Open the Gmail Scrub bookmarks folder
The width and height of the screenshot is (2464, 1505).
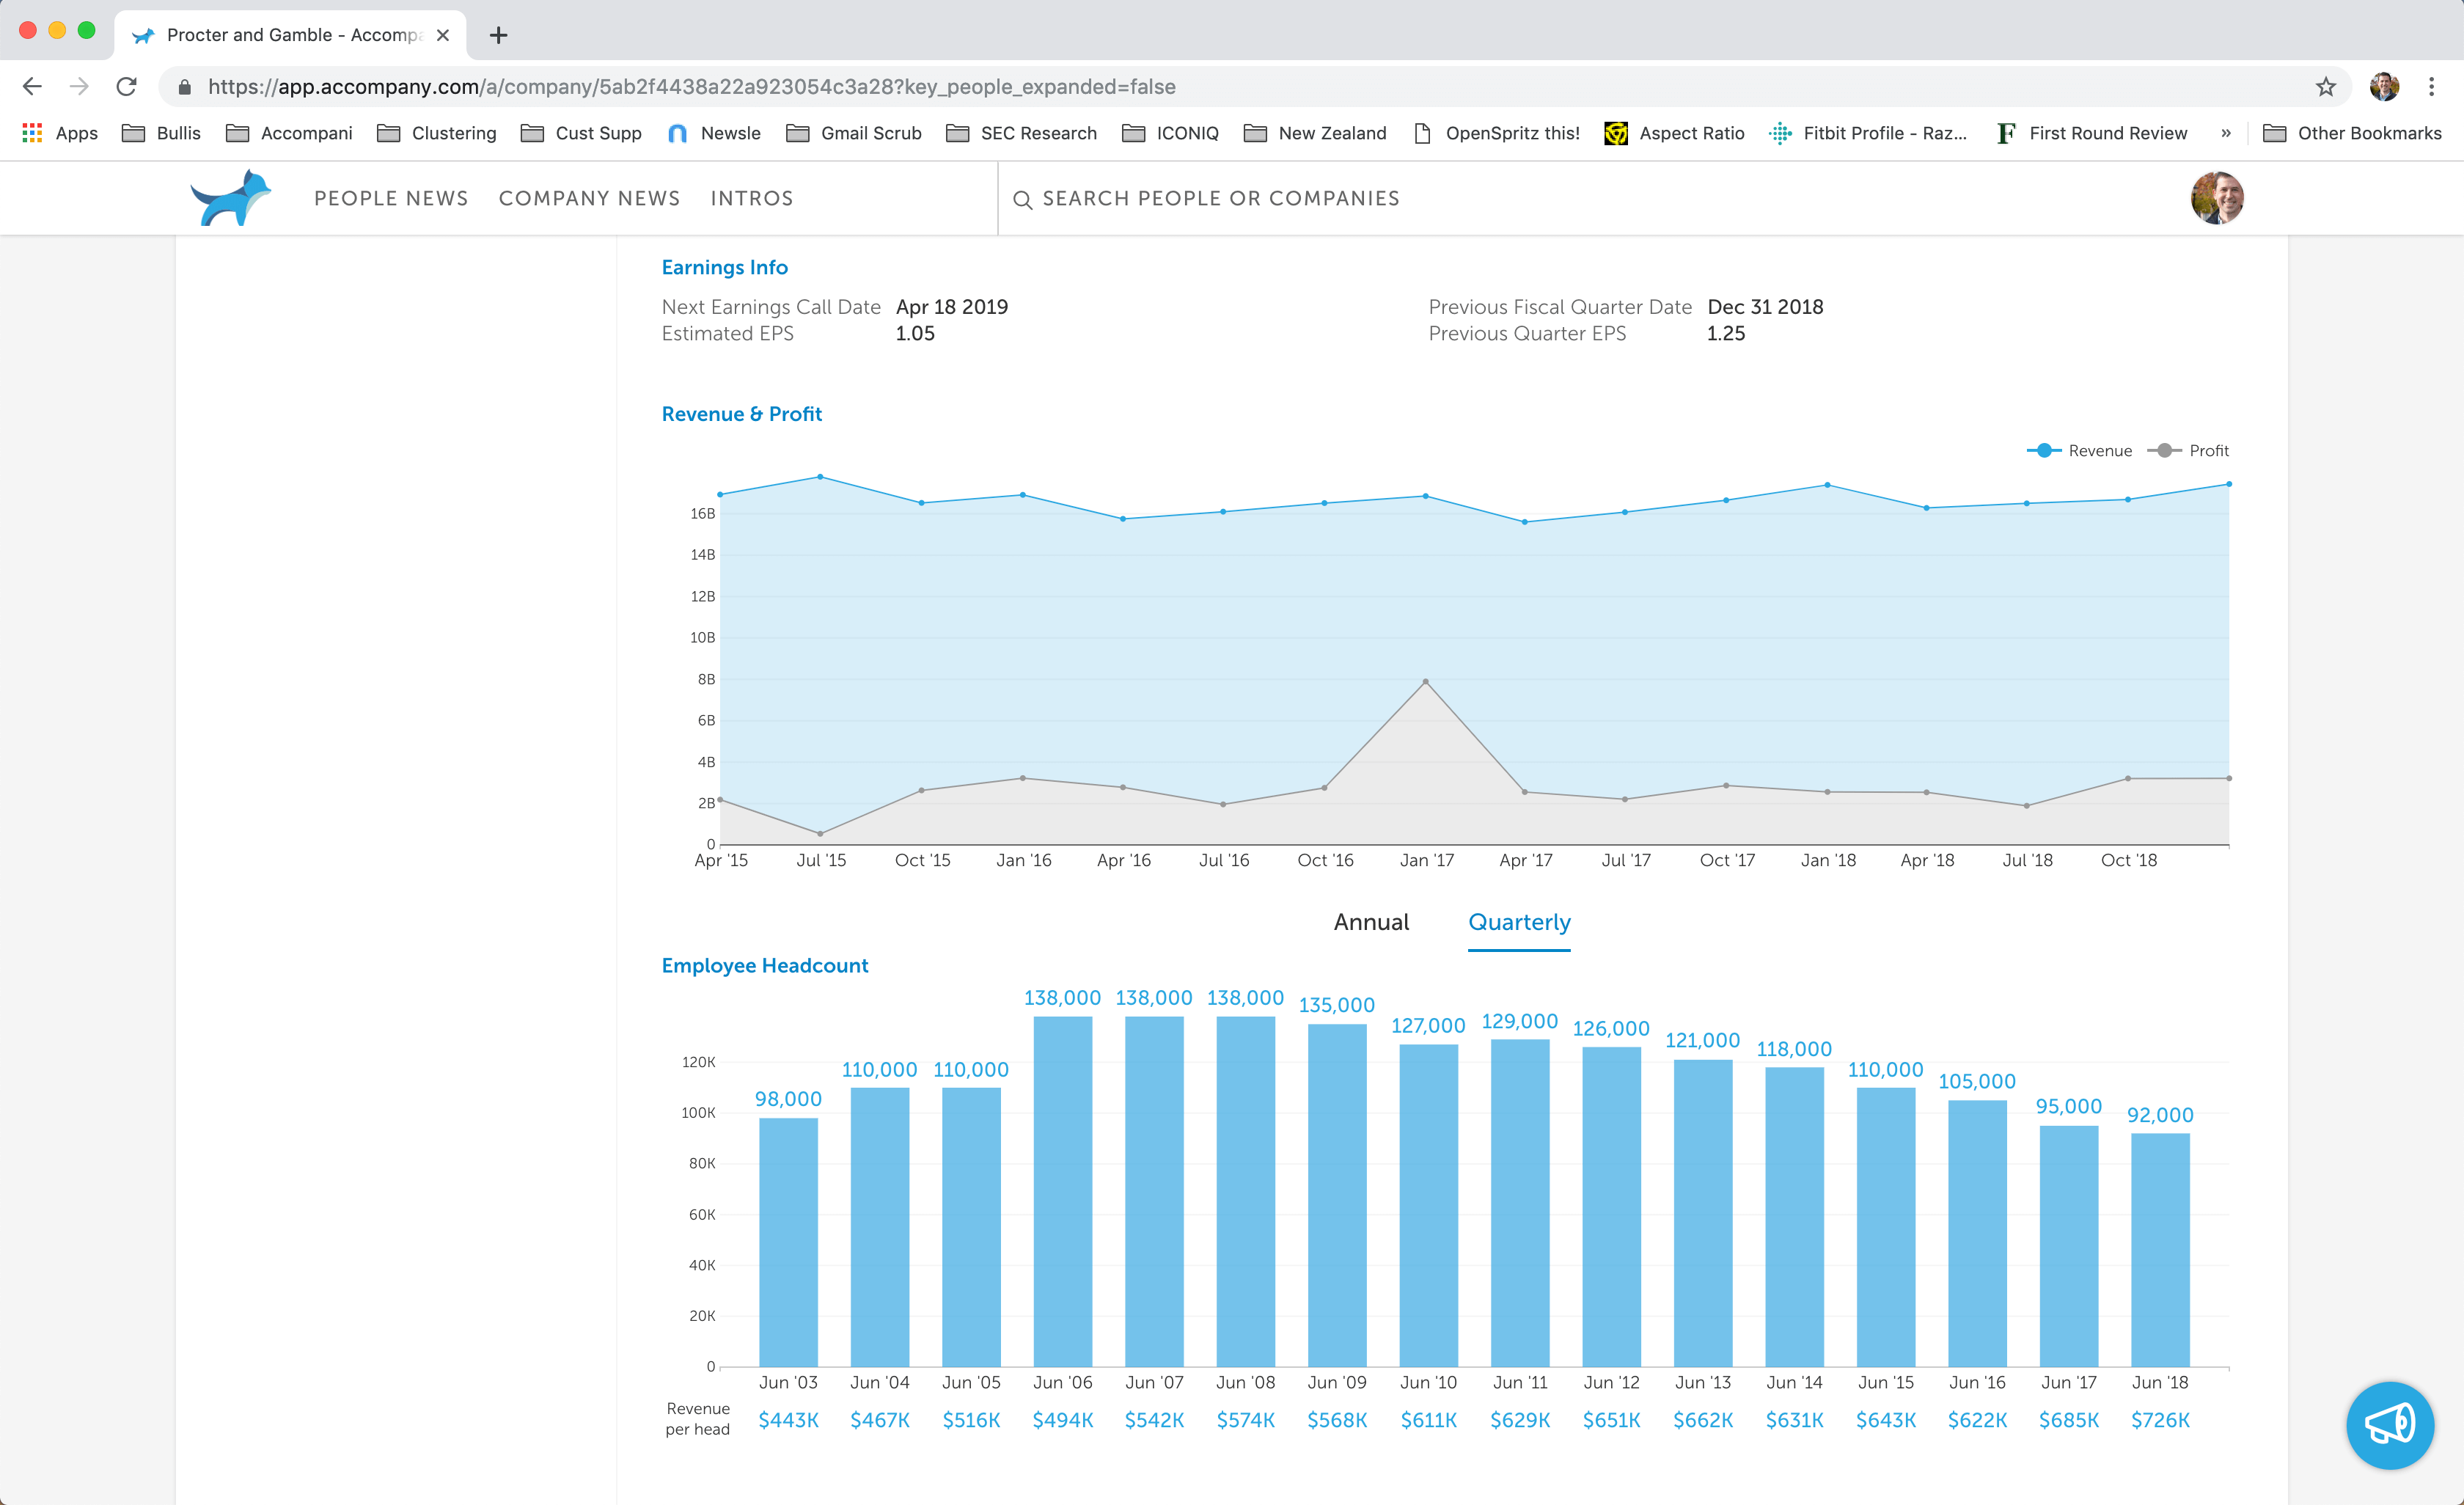point(854,133)
